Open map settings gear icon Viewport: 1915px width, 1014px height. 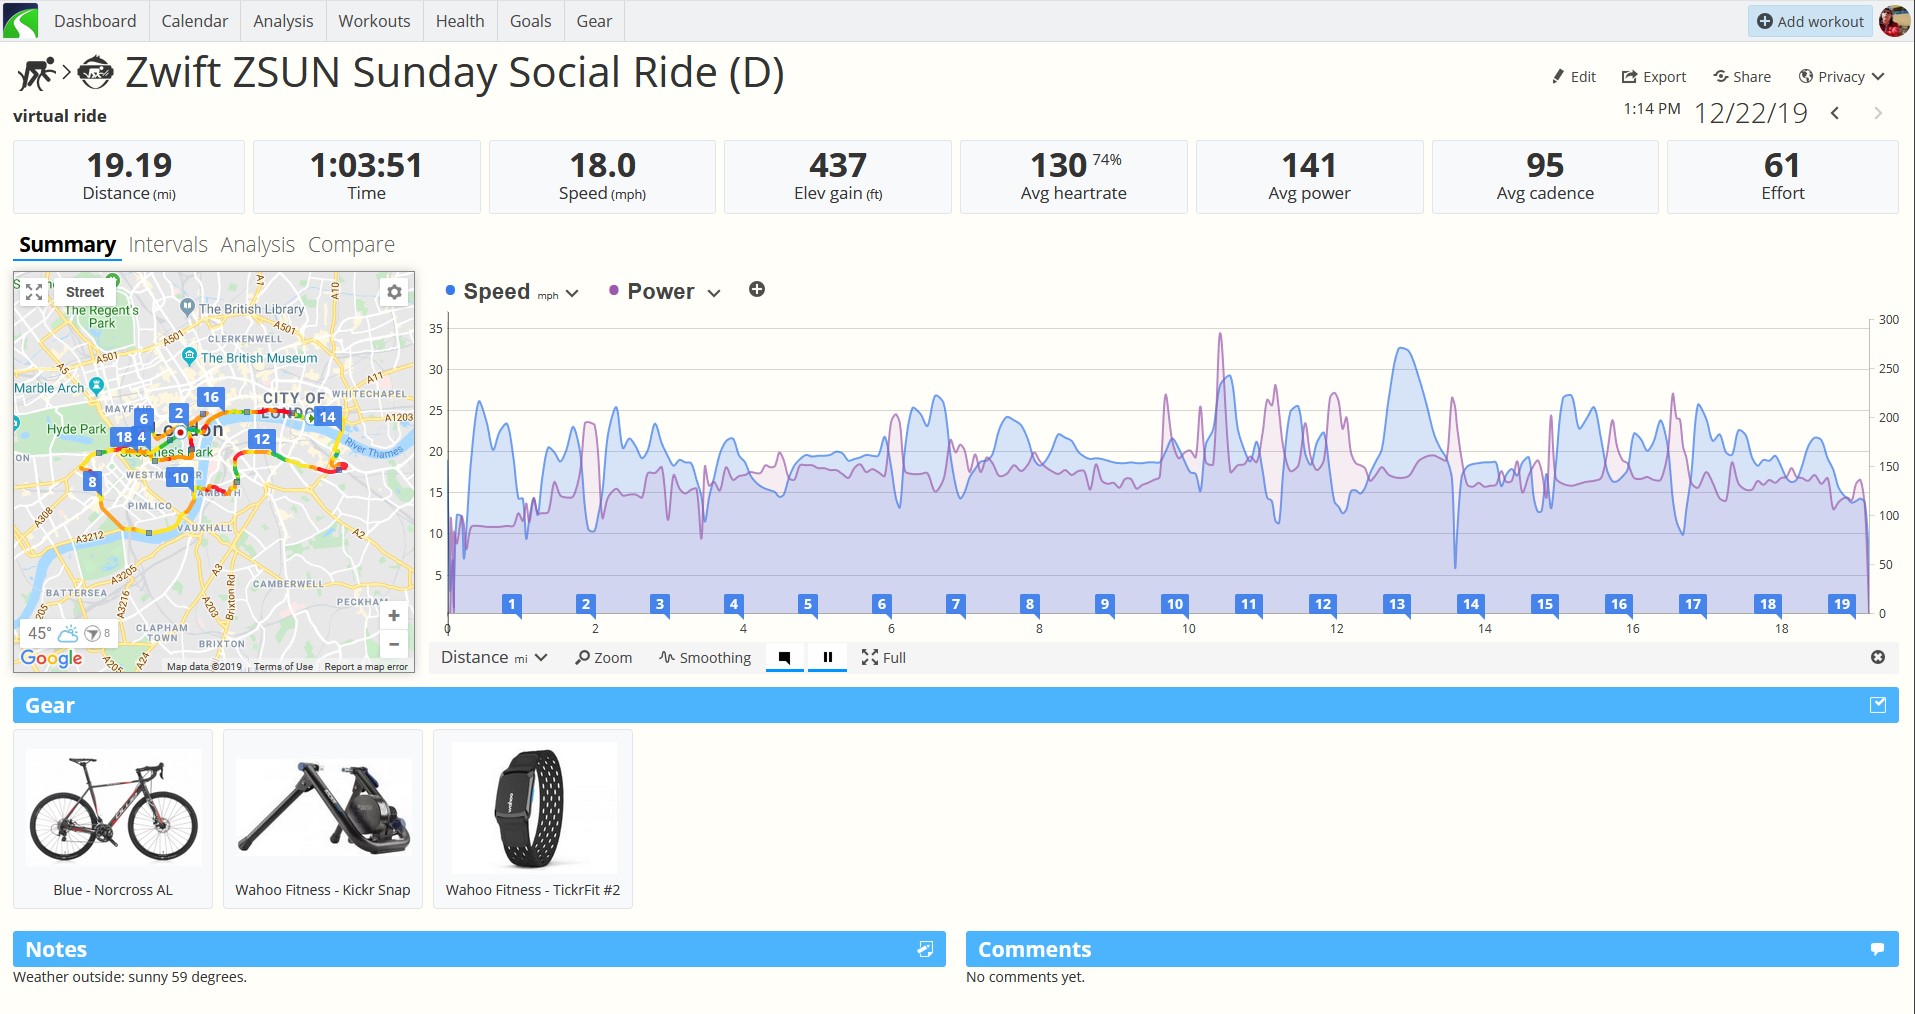pos(394,292)
